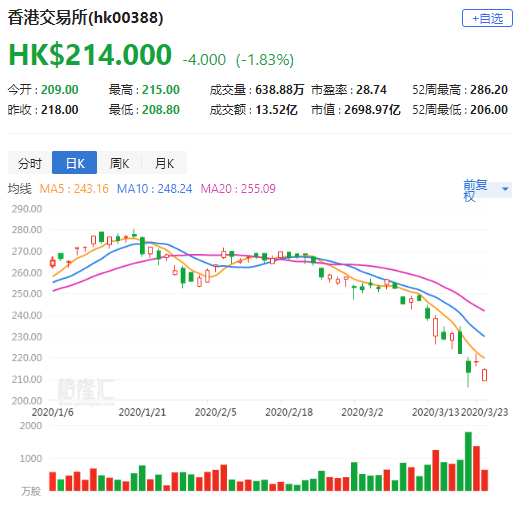Image resolution: width=525 pixels, height=508 pixels.
Task: Click the 2020/2/5 date axis label
Action: coord(216,412)
